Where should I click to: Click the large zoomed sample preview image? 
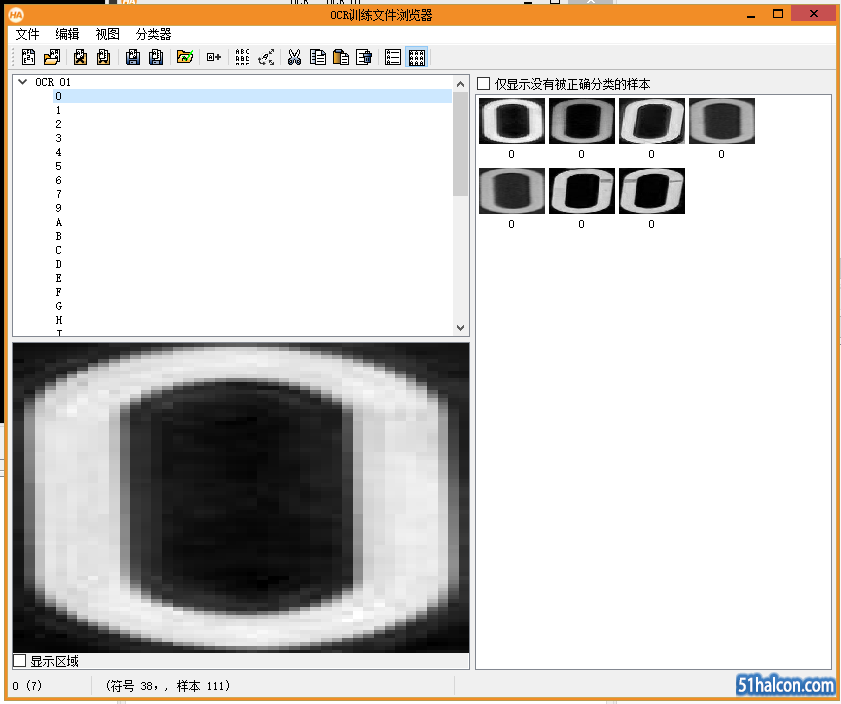241,498
